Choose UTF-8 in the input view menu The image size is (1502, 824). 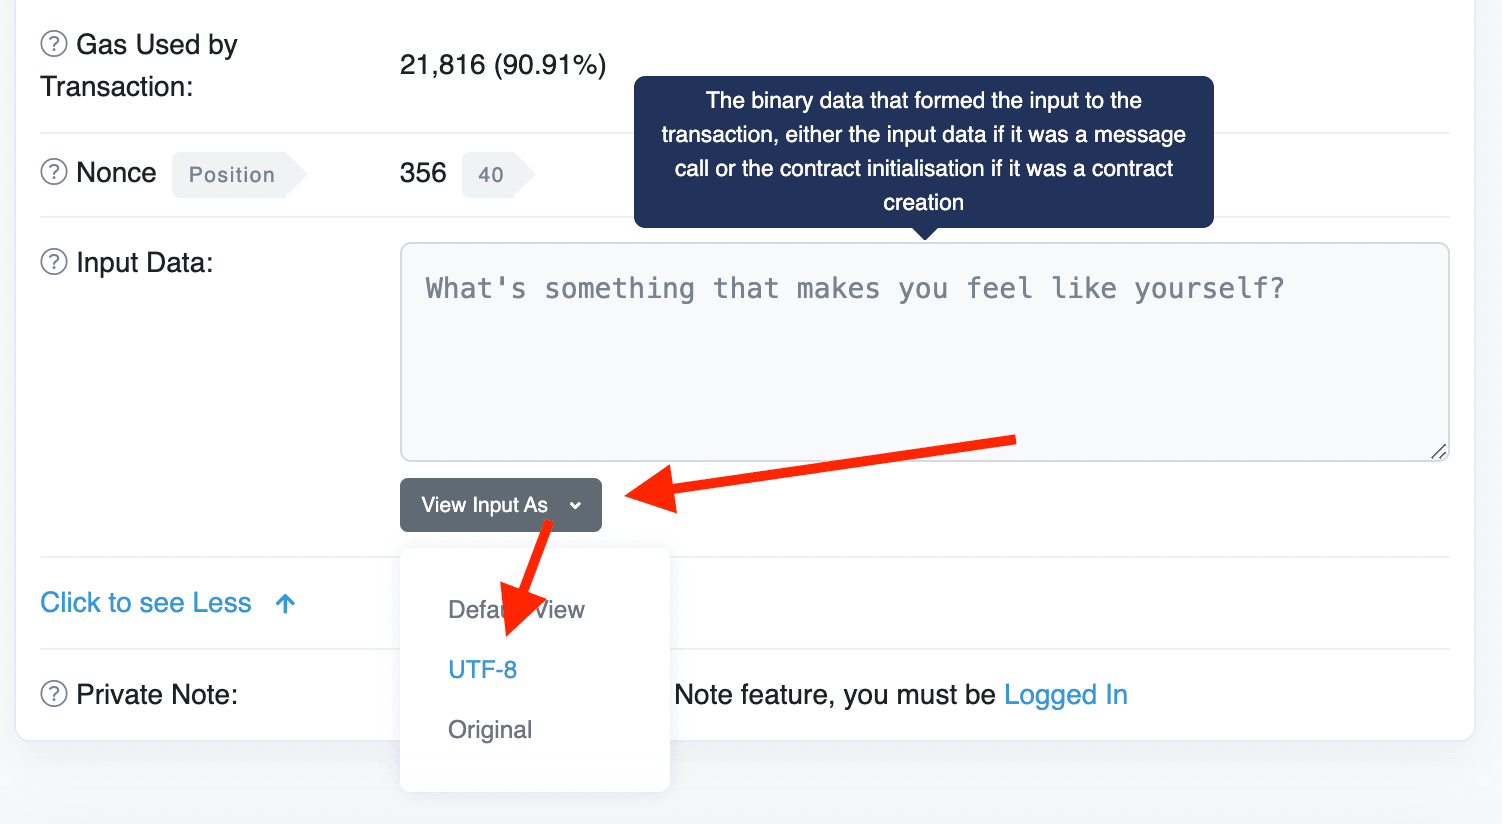click(x=482, y=670)
